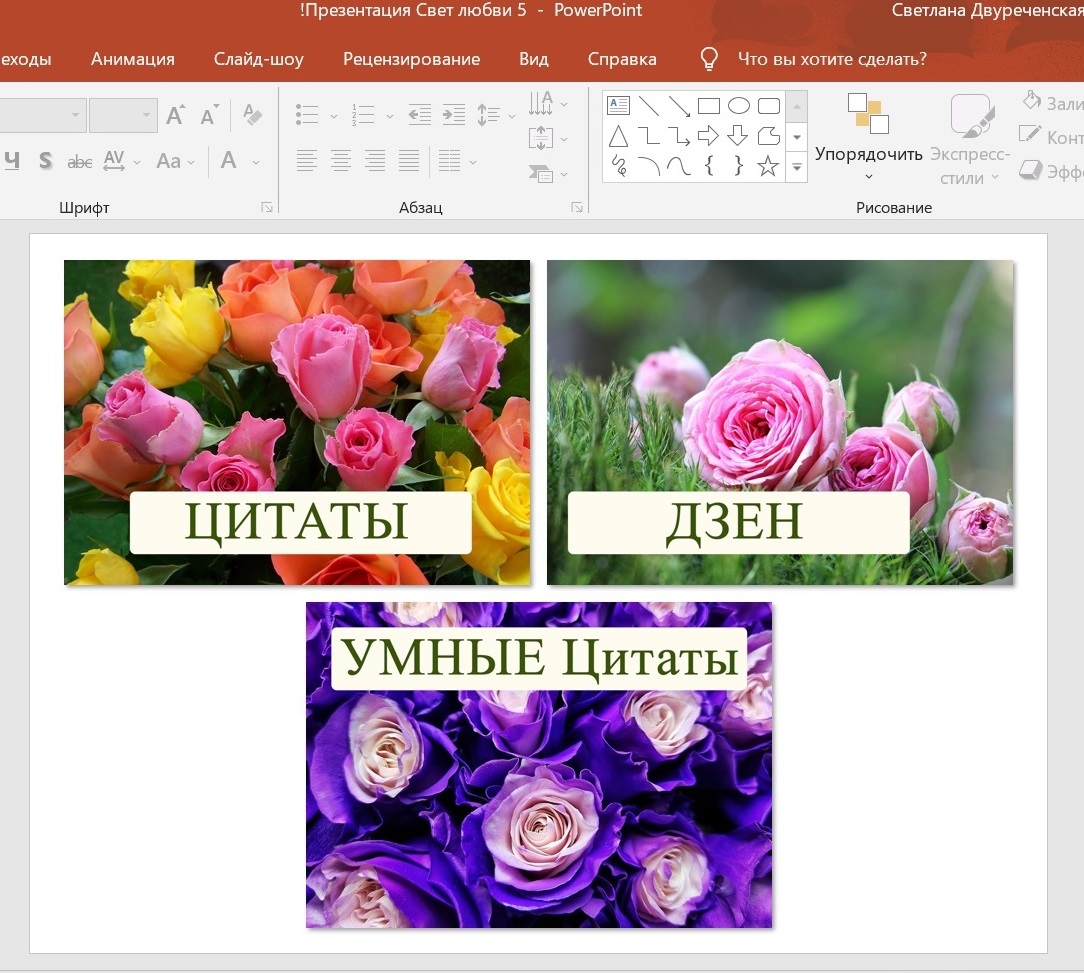
Task: Toggle text shadow
Action: [x=46, y=161]
